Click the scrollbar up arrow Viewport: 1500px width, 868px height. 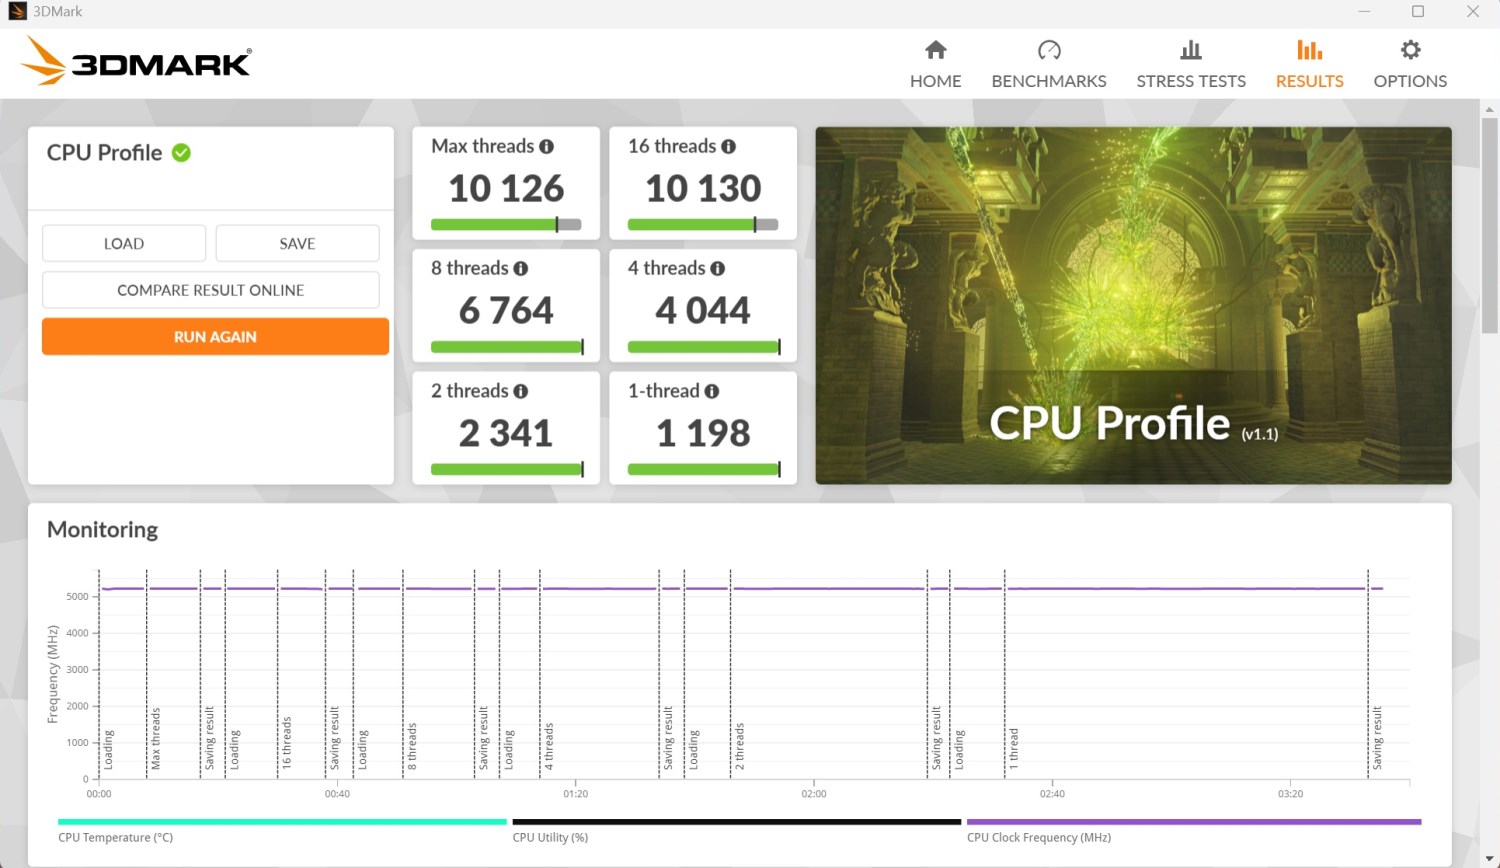(x=1489, y=109)
